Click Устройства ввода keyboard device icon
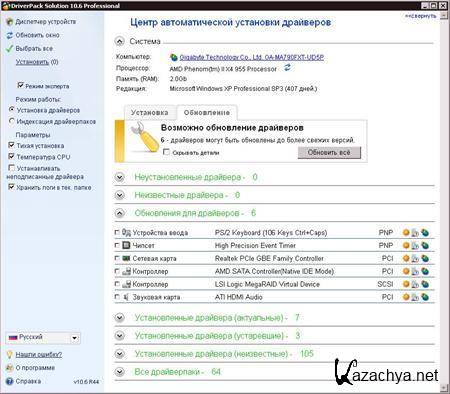The image size is (450, 394). click(126, 232)
